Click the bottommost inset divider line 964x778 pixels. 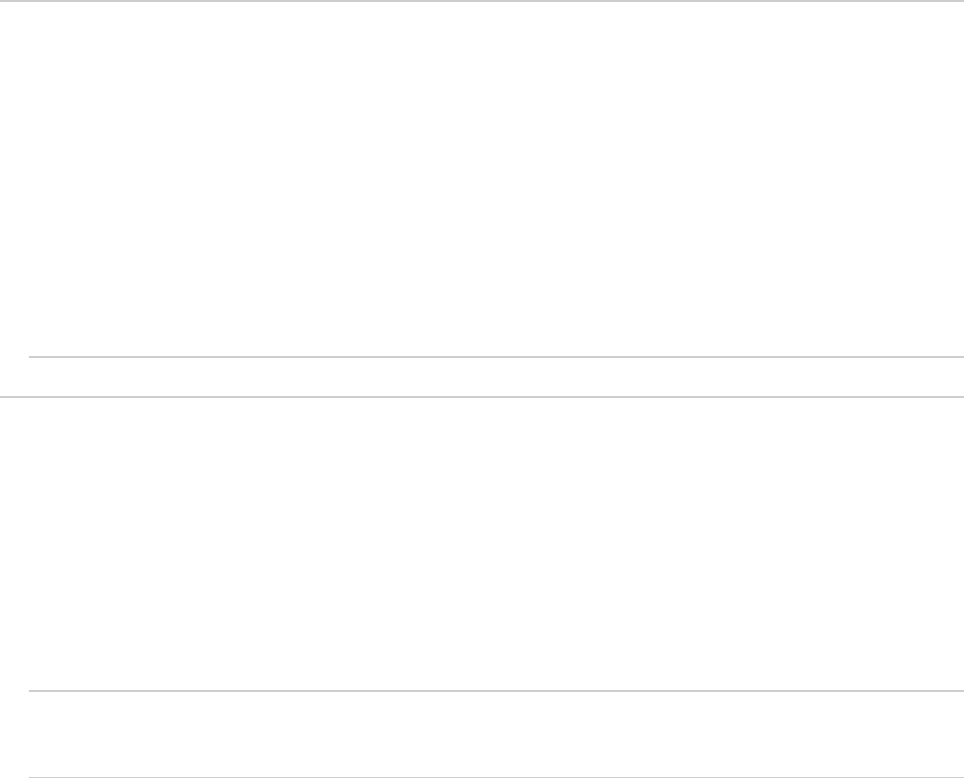pyautogui.click(x=496, y=776)
